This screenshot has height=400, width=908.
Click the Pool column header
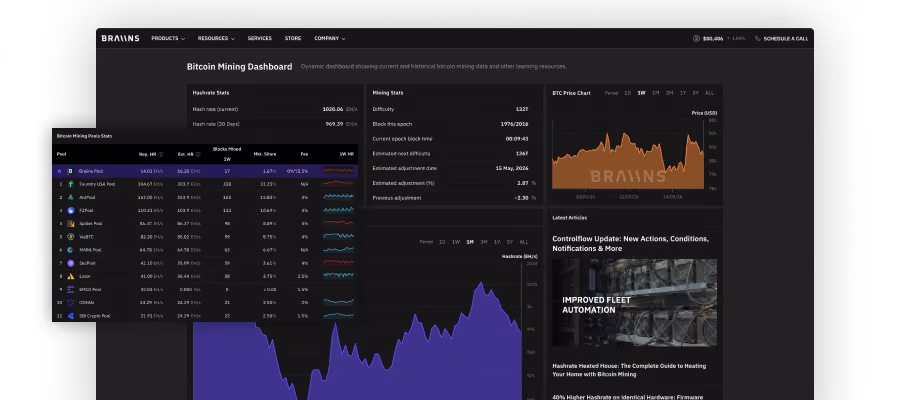tap(61, 155)
